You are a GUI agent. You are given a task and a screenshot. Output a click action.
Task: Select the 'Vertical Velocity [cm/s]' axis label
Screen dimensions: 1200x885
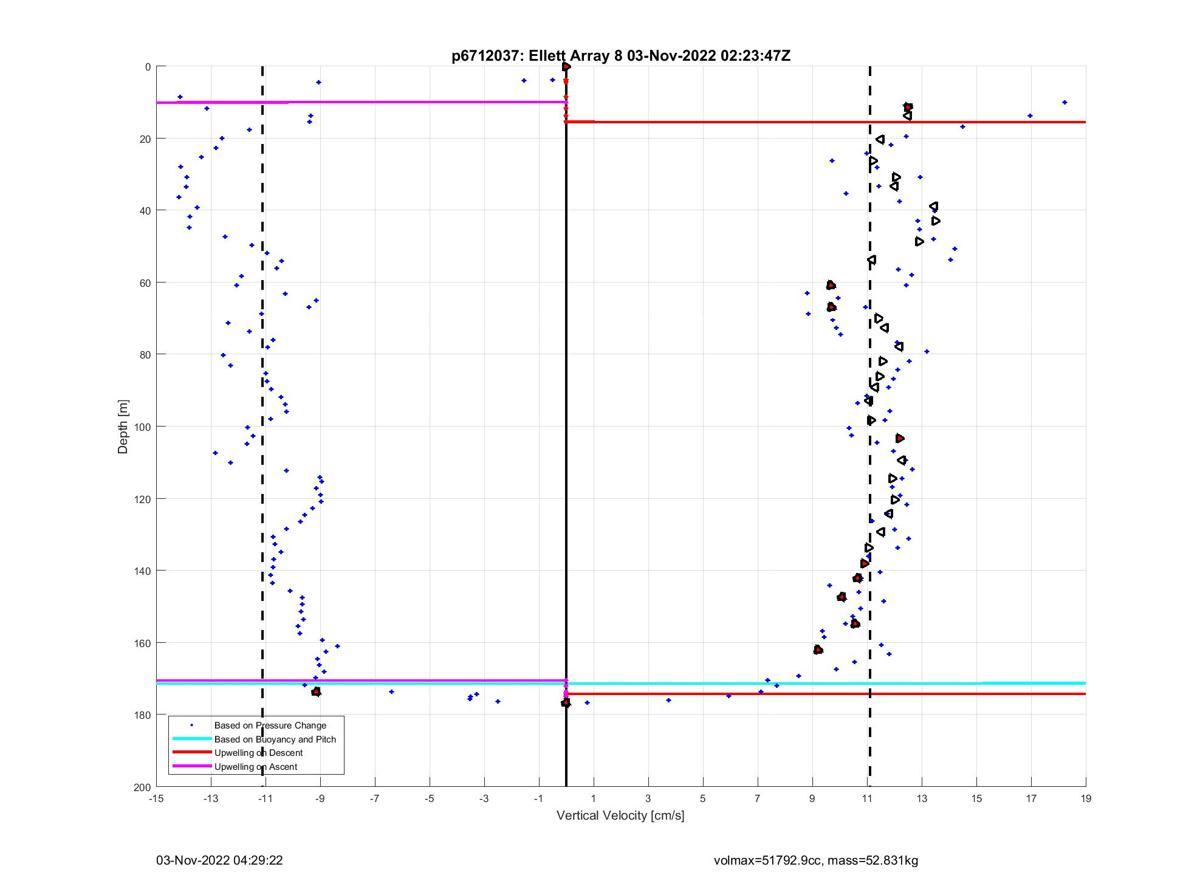[620, 816]
